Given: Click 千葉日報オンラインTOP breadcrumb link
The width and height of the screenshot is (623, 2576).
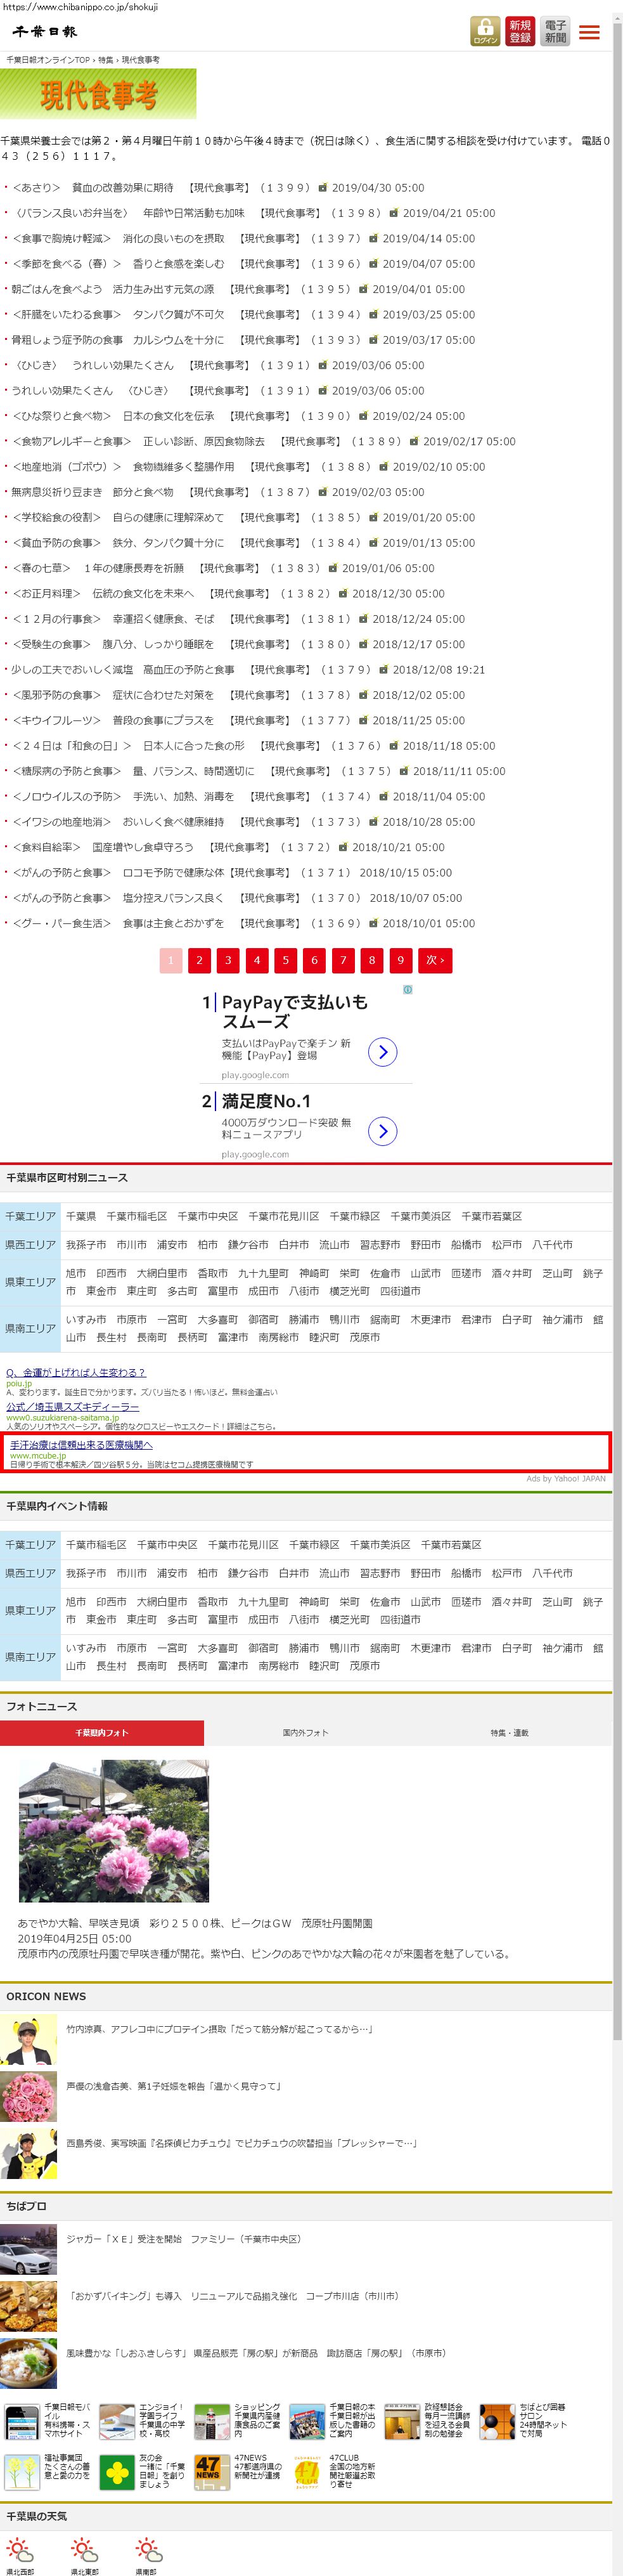Looking at the screenshot, I should 48,60.
